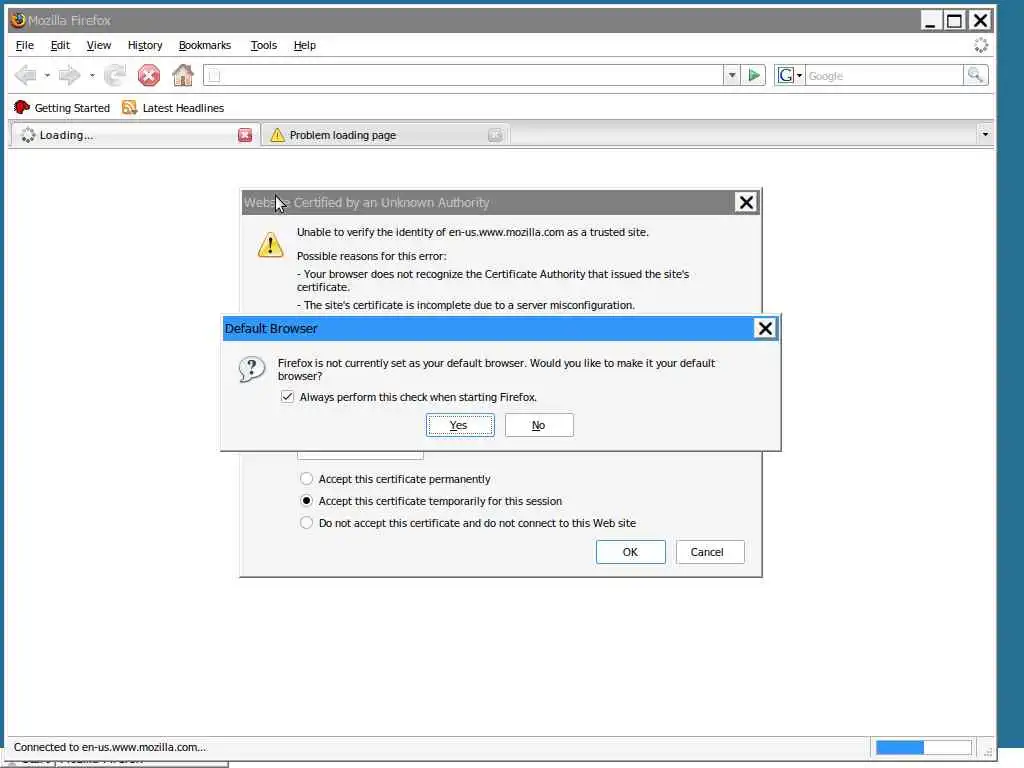Open the Edit menu
Viewport: 1024px width, 768px height.
pos(60,45)
